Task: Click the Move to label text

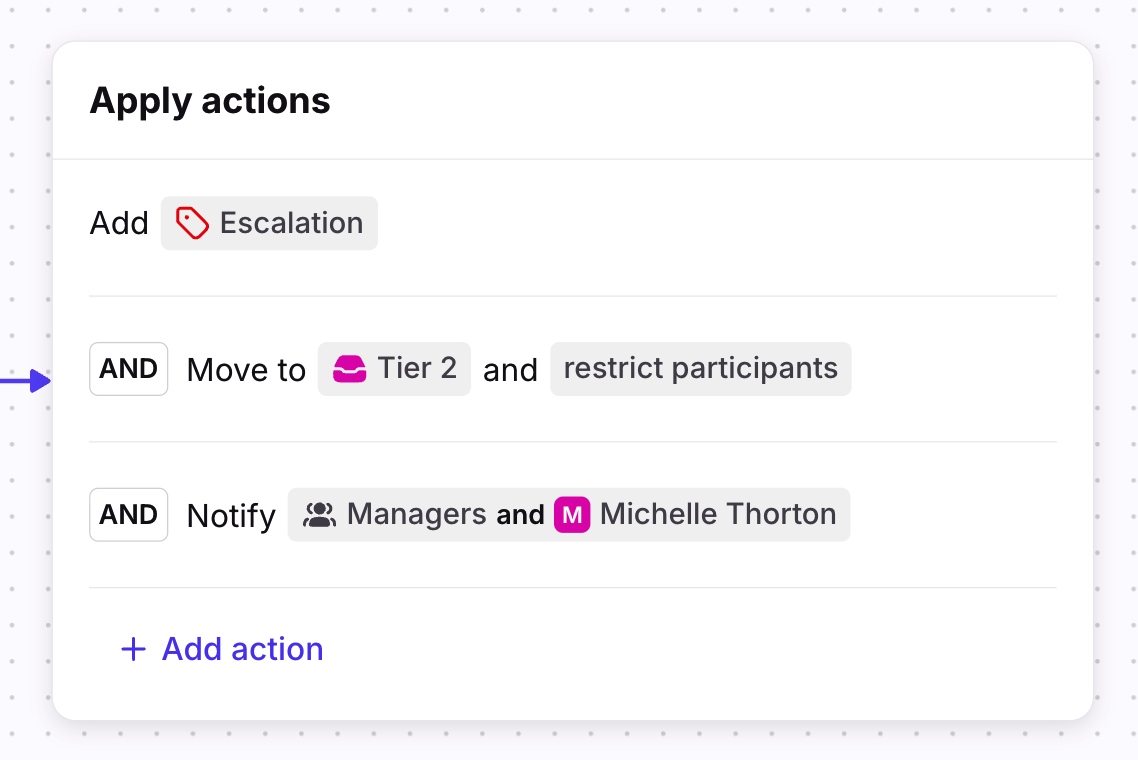Action: (x=246, y=370)
